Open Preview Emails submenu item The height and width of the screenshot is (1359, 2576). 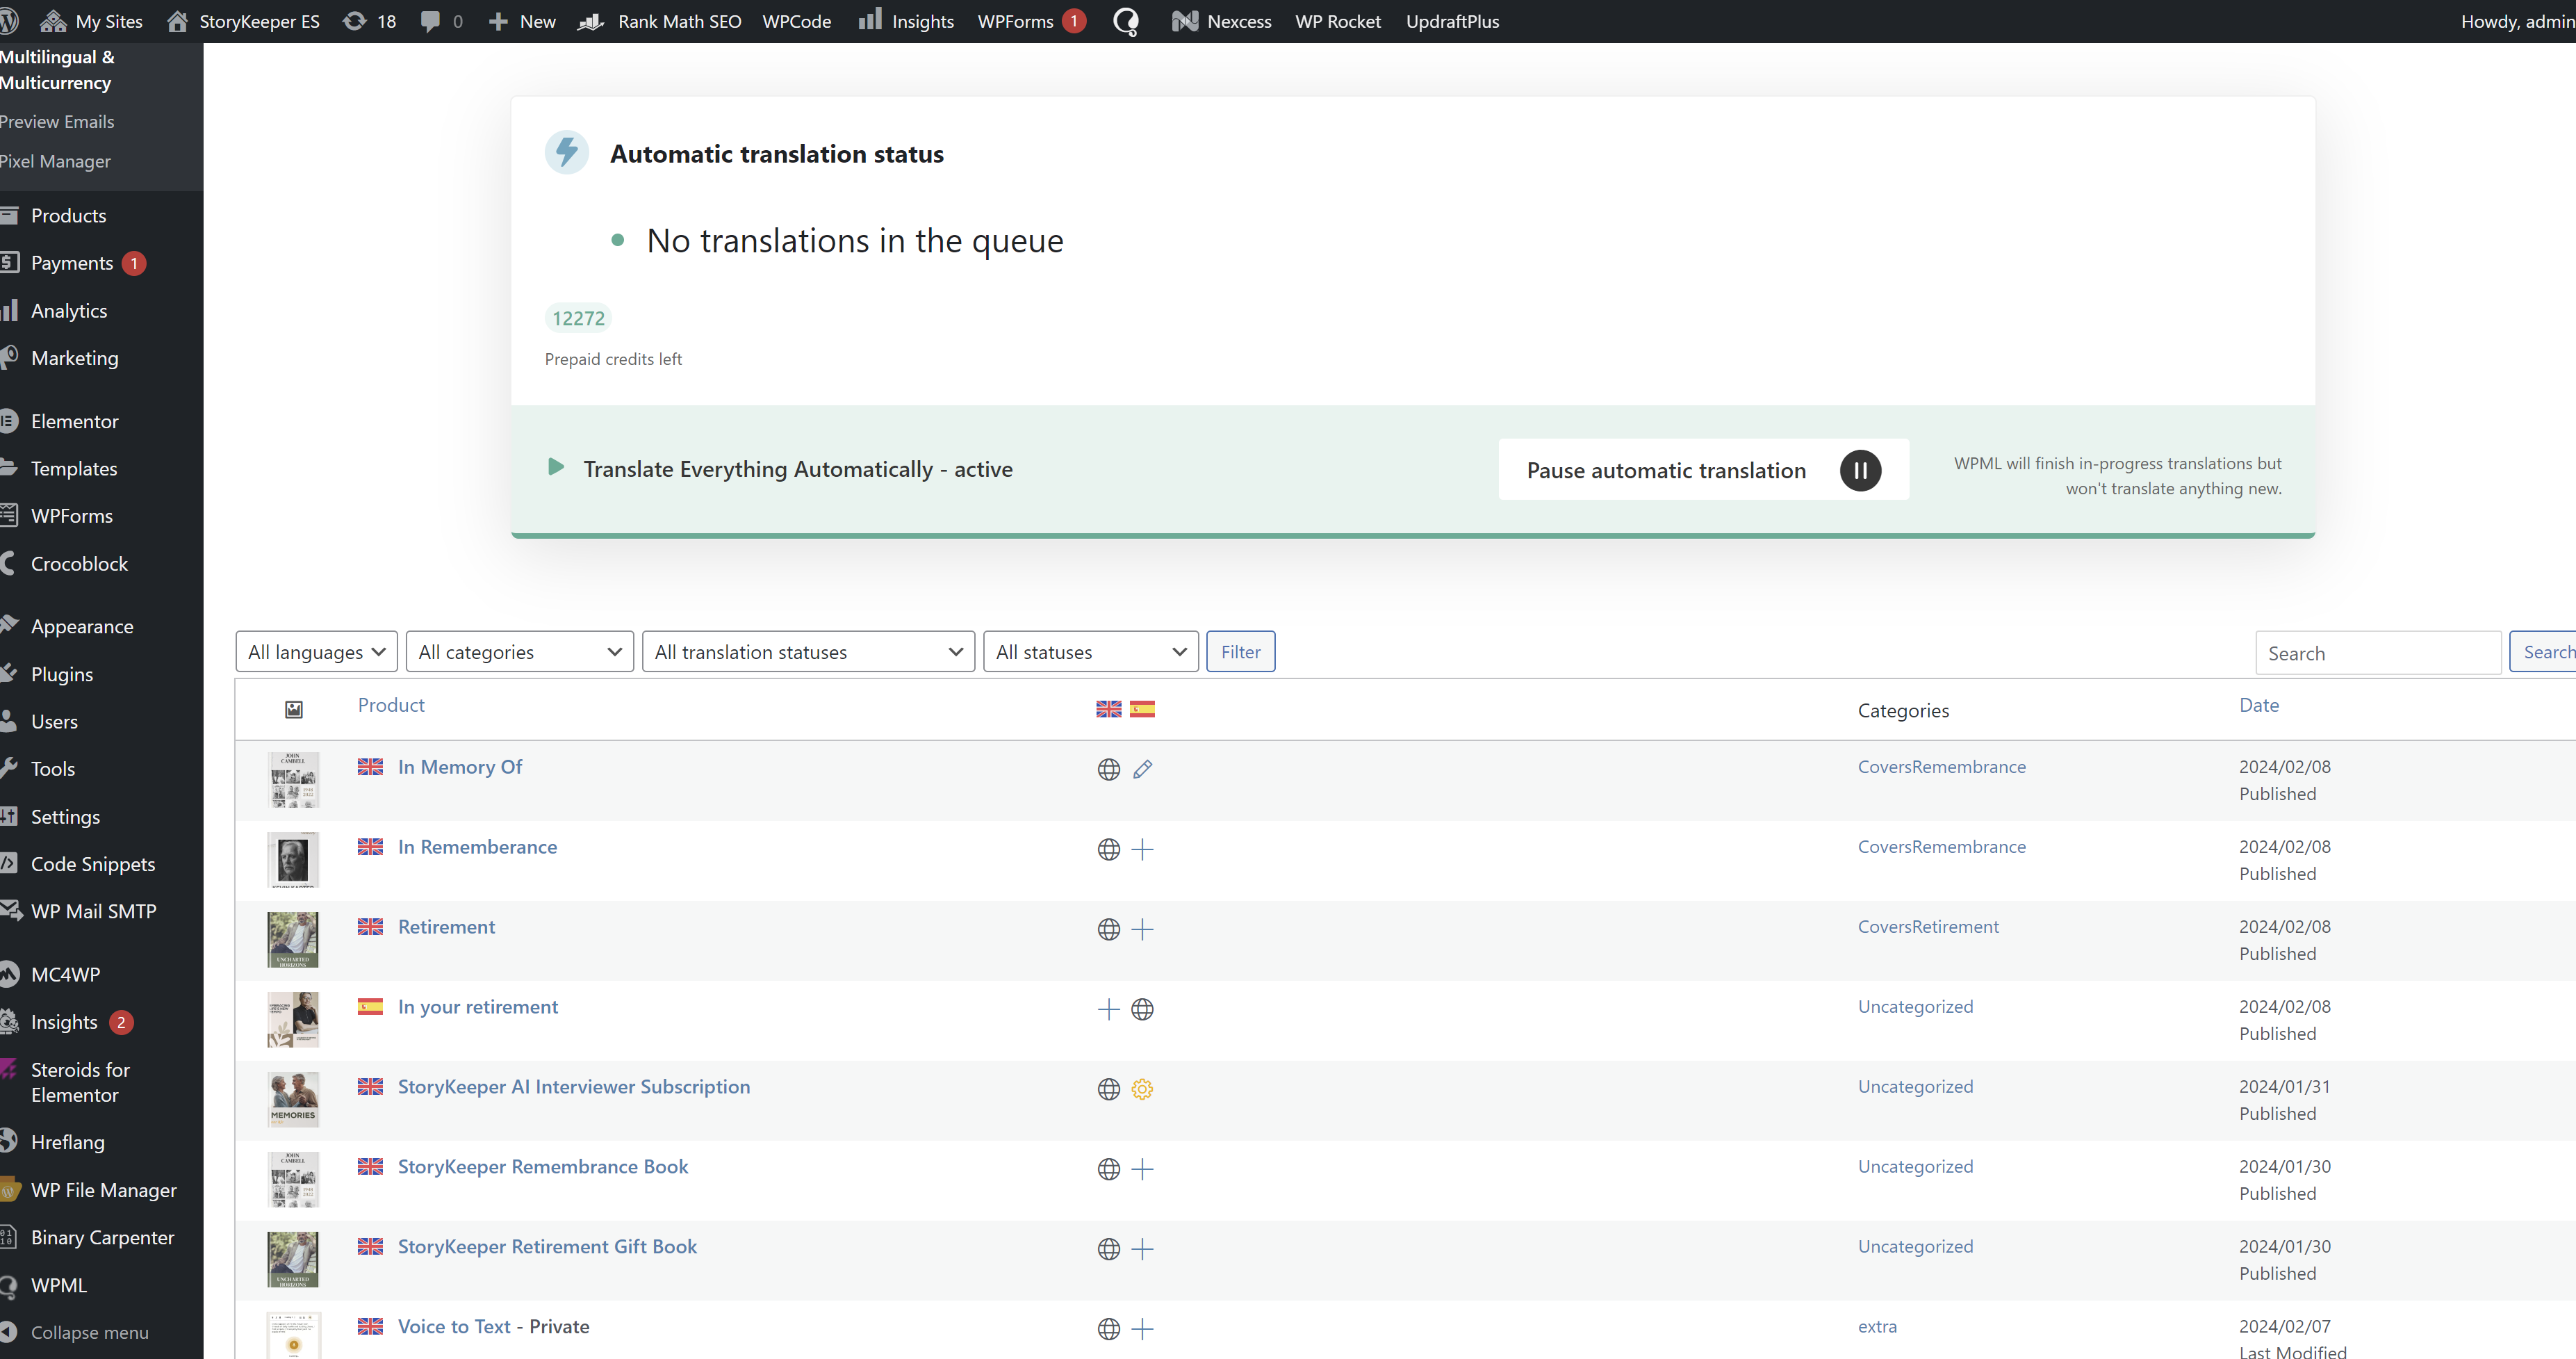click(x=57, y=121)
